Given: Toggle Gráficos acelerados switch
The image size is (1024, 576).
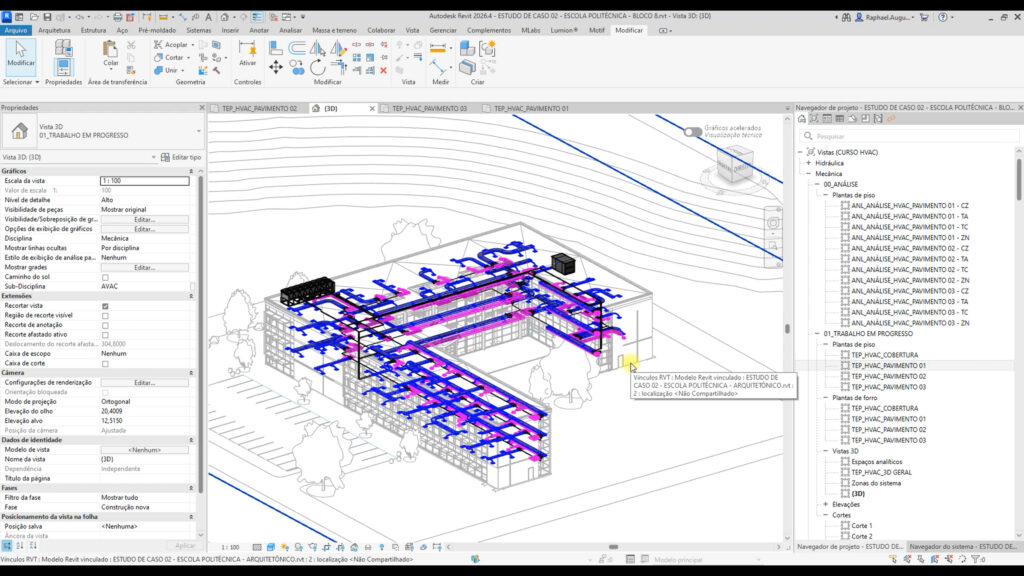Looking at the screenshot, I should (x=692, y=132).
